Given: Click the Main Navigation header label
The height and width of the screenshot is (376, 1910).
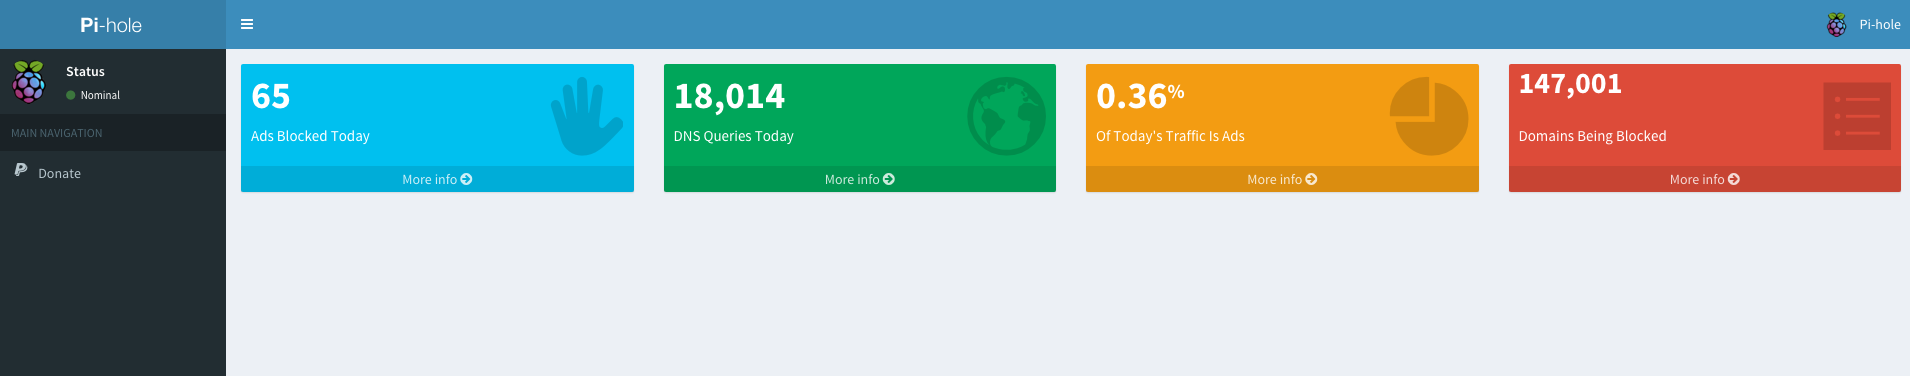Looking at the screenshot, I should (x=57, y=133).
